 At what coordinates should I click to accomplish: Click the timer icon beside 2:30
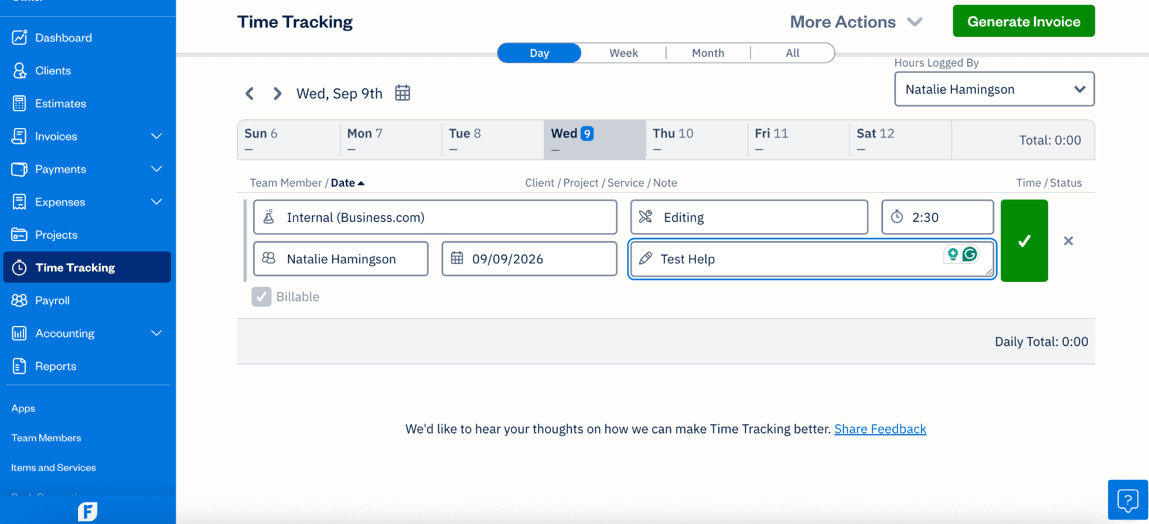(x=897, y=217)
